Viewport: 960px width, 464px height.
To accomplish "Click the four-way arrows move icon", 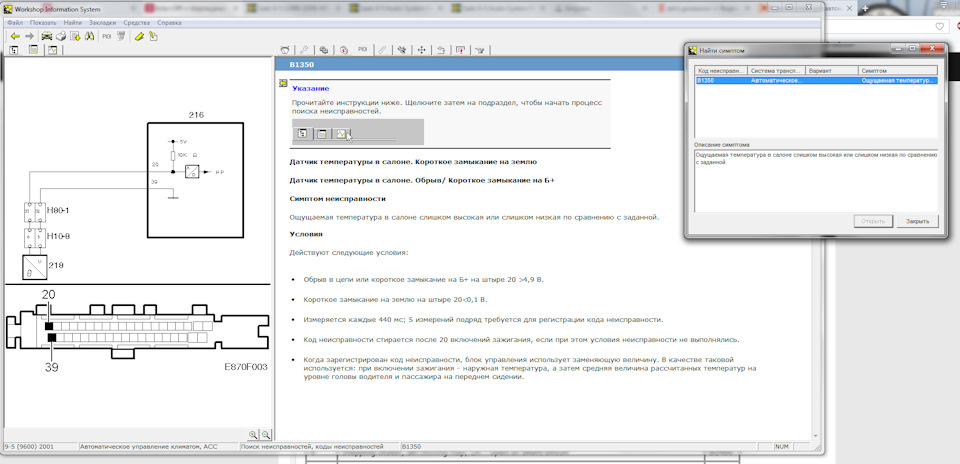I will [x=422, y=50].
